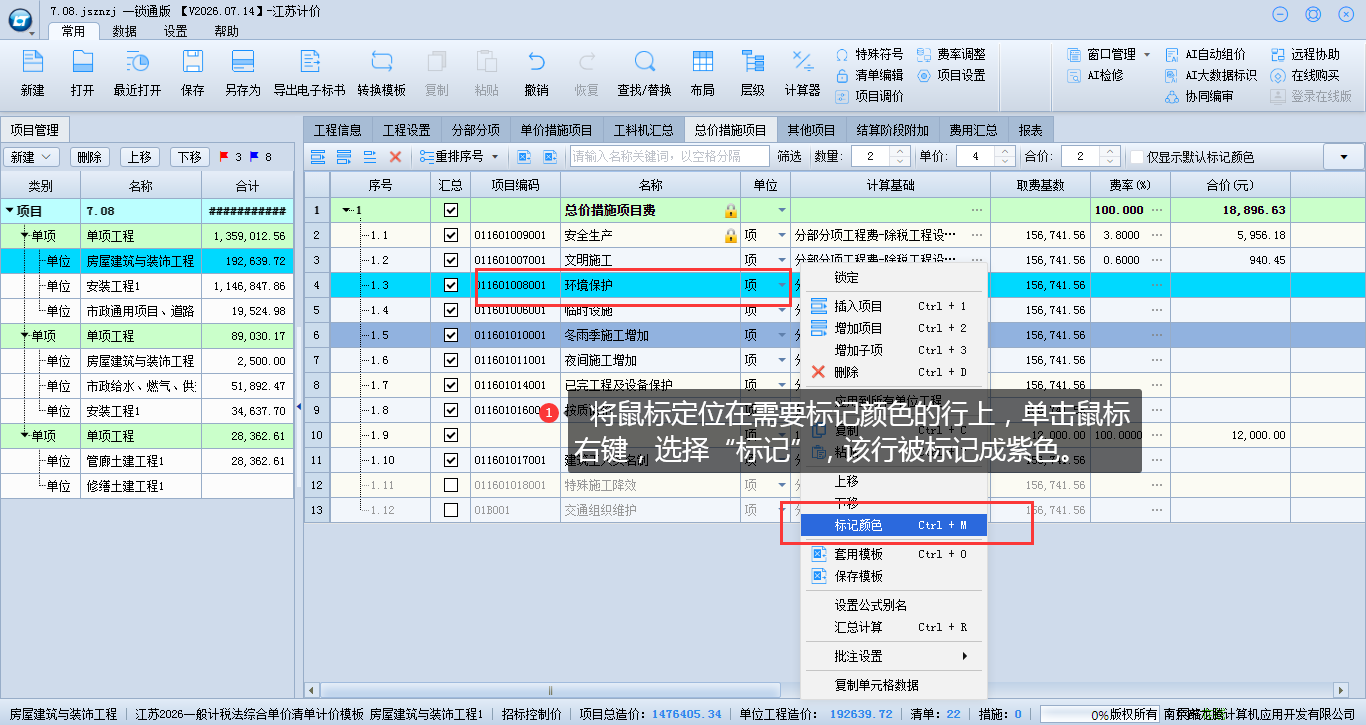1366x725 pixels.
Task: Collapse the 28,362.61 单项工程 node
Action: click(25, 436)
